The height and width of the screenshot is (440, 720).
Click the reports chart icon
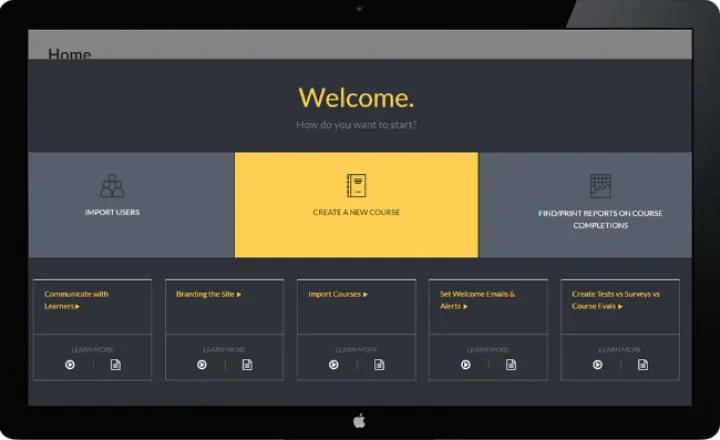pos(600,186)
